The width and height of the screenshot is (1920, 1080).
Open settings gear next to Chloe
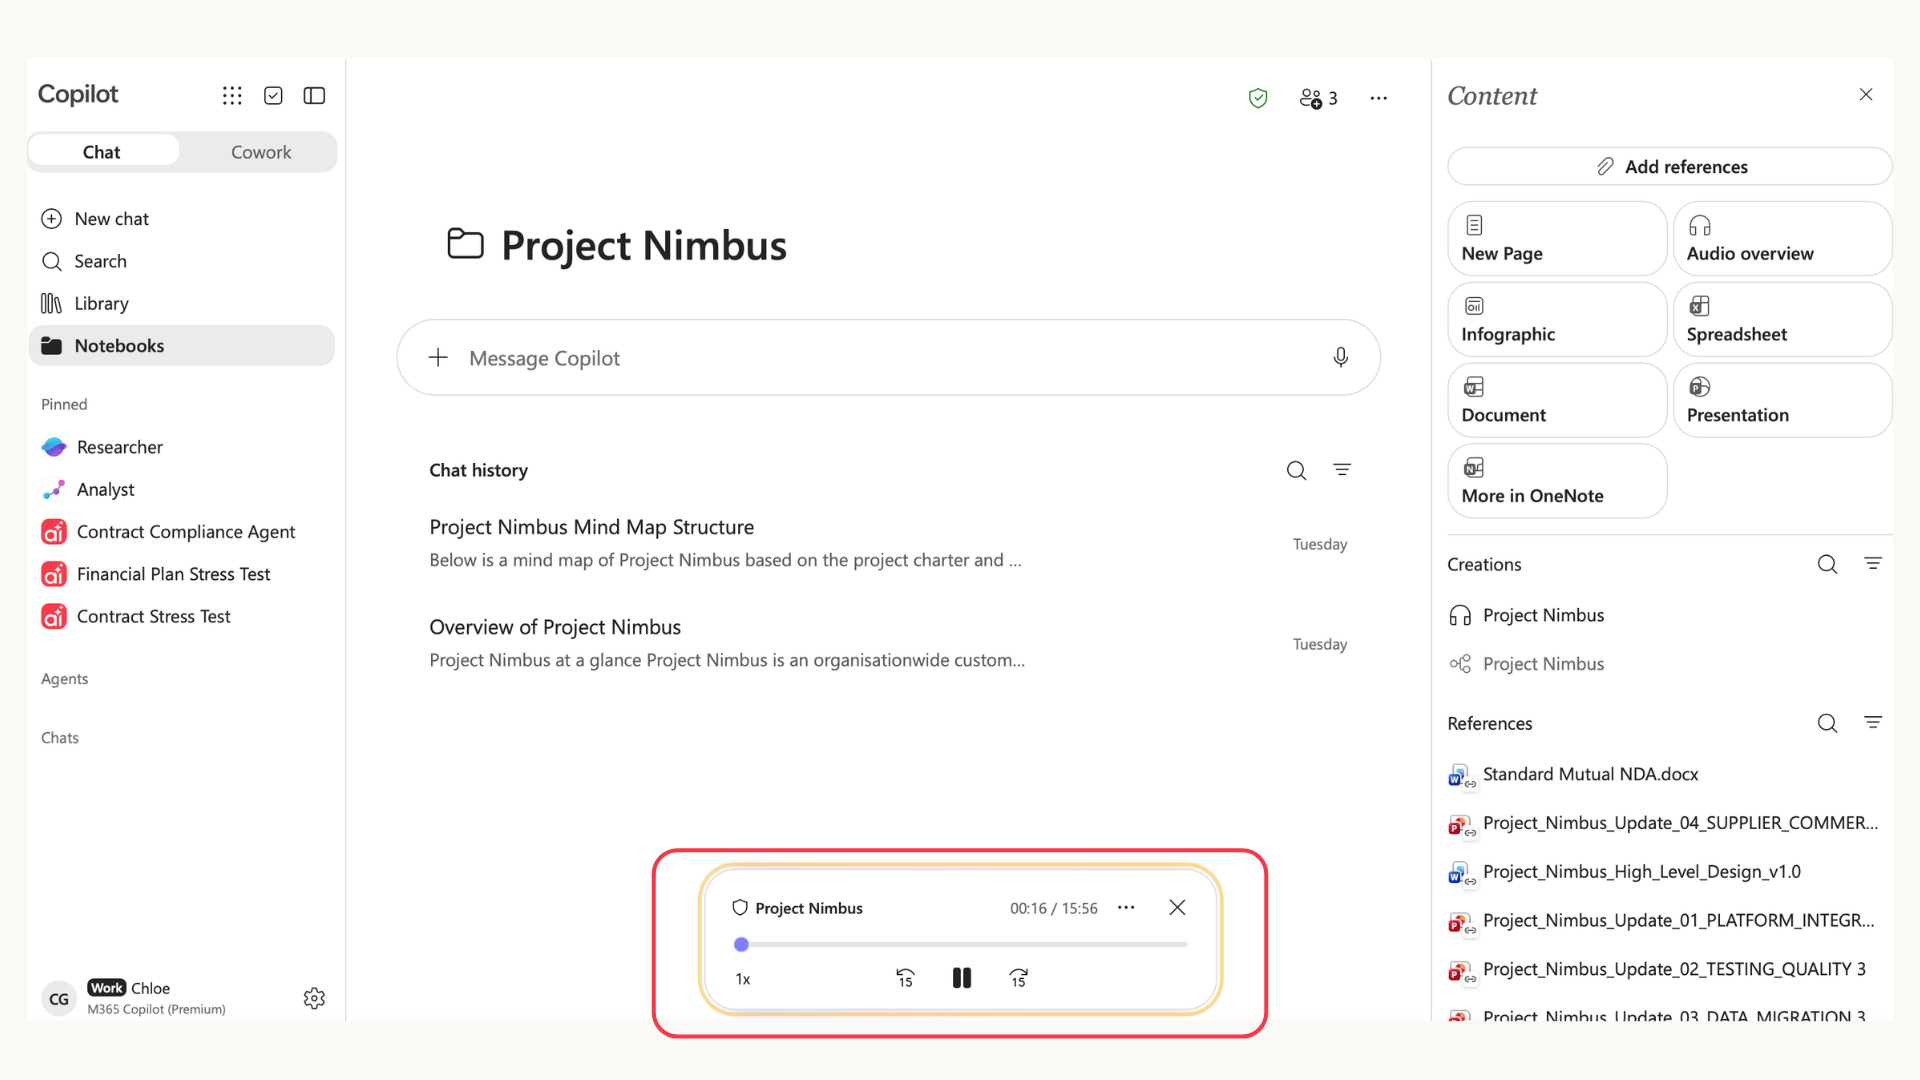314,998
